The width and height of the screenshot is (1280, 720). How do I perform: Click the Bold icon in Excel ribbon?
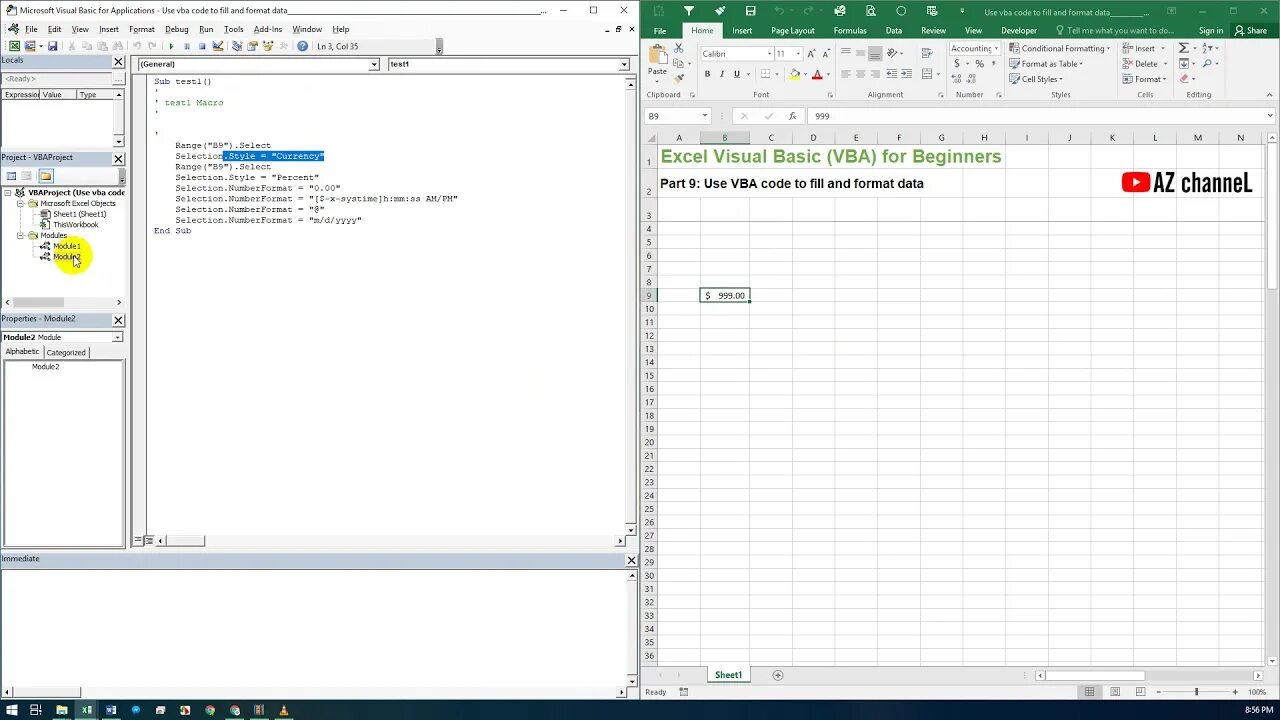point(707,74)
